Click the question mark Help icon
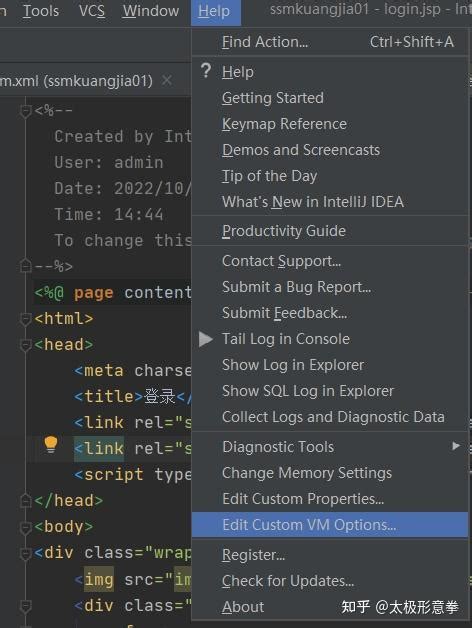Image resolution: width=472 pixels, height=628 pixels. click(206, 71)
